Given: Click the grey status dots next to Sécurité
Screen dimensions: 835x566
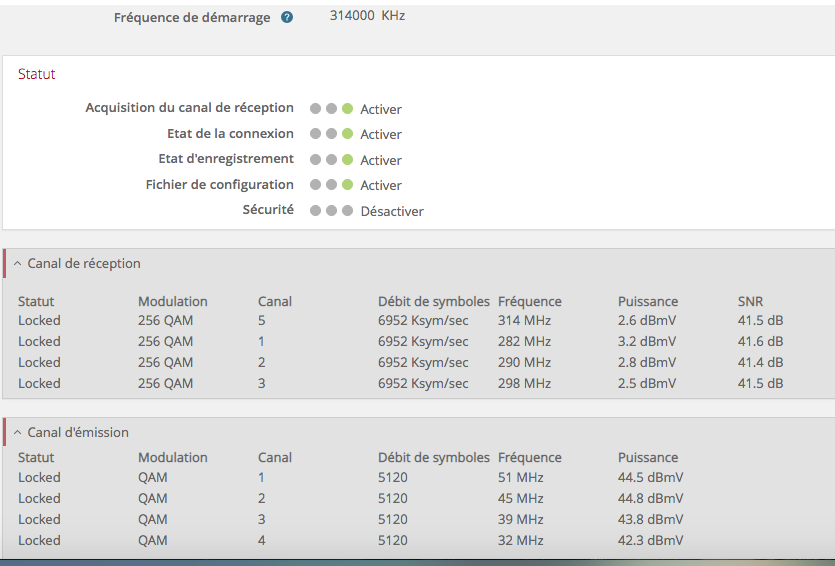Looking at the screenshot, I should pos(331,211).
